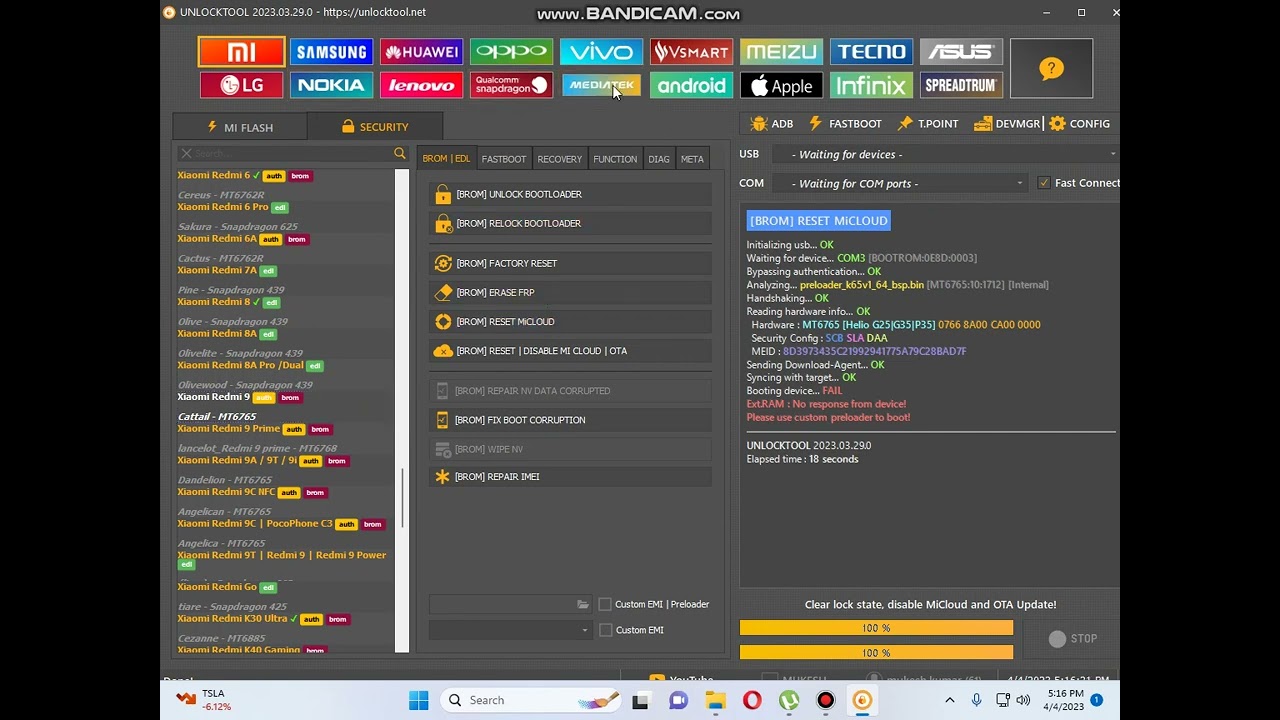The width and height of the screenshot is (1280, 720).
Task: Open the ADB toolbar button
Action: [772, 124]
